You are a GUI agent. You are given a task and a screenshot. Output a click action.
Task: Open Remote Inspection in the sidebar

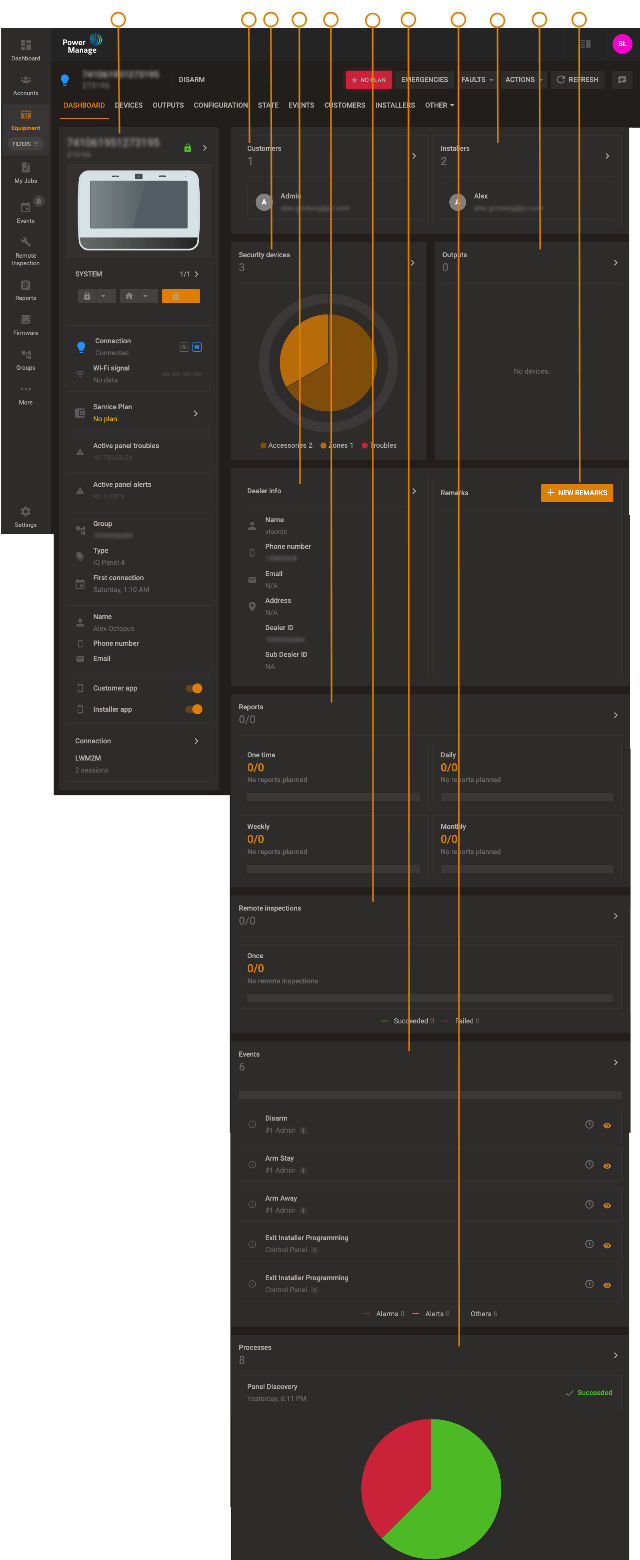(26, 252)
